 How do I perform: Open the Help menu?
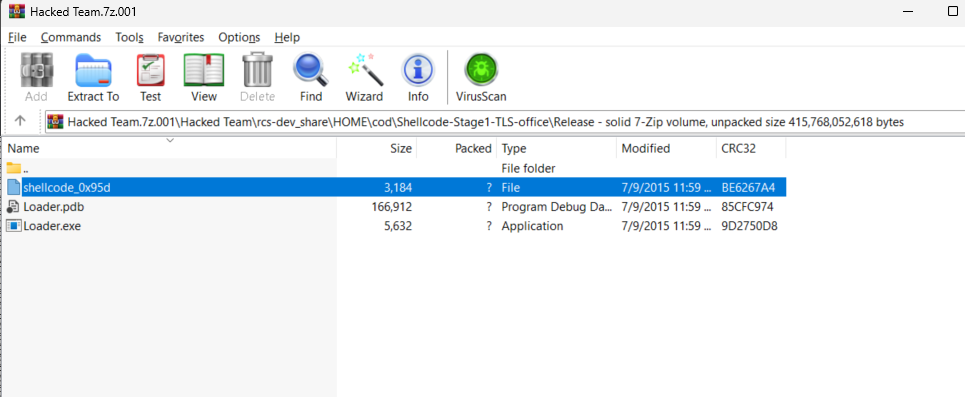click(x=287, y=38)
